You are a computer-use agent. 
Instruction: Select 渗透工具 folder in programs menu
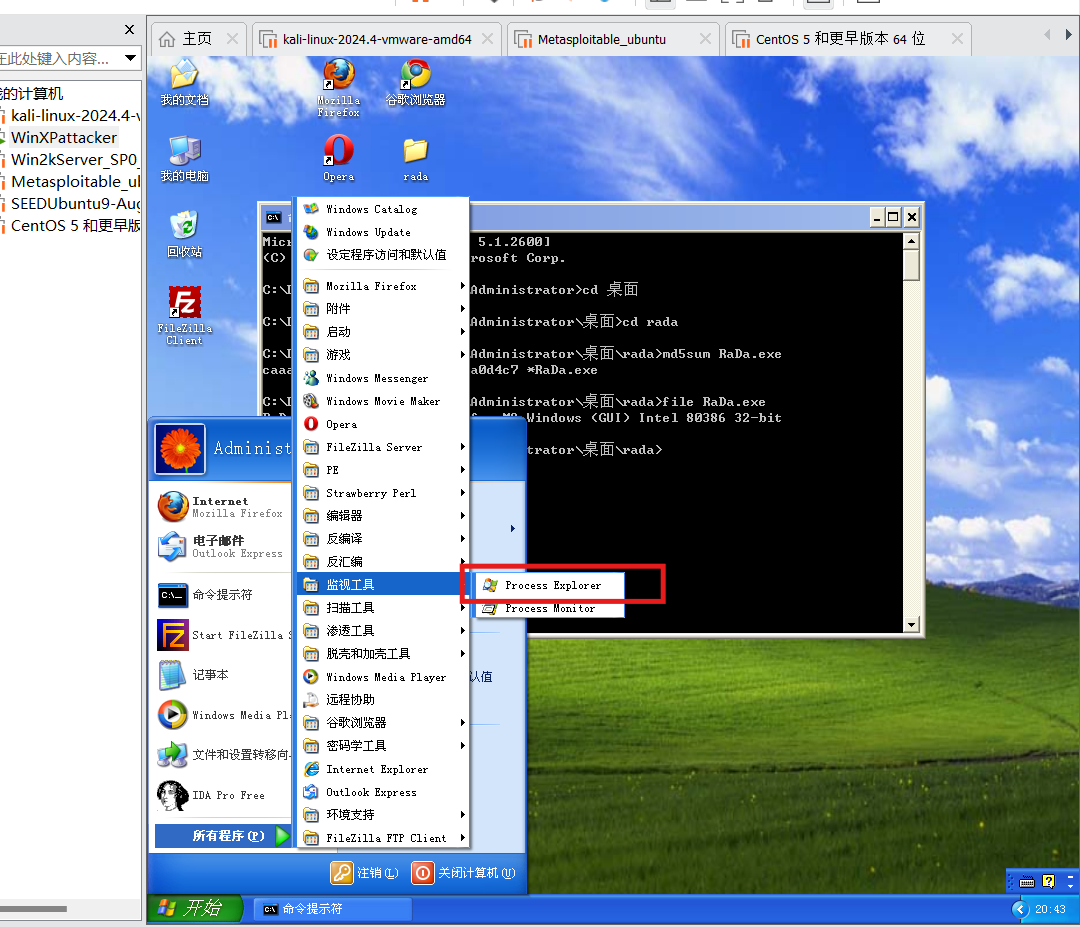[x=383, y=631]
